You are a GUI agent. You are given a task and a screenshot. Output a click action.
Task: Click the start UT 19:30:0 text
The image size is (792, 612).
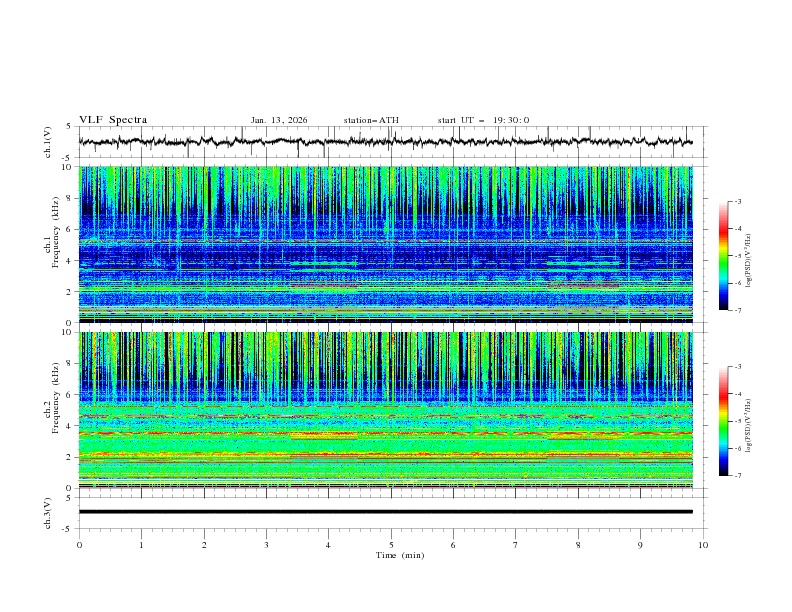[483, 120]
